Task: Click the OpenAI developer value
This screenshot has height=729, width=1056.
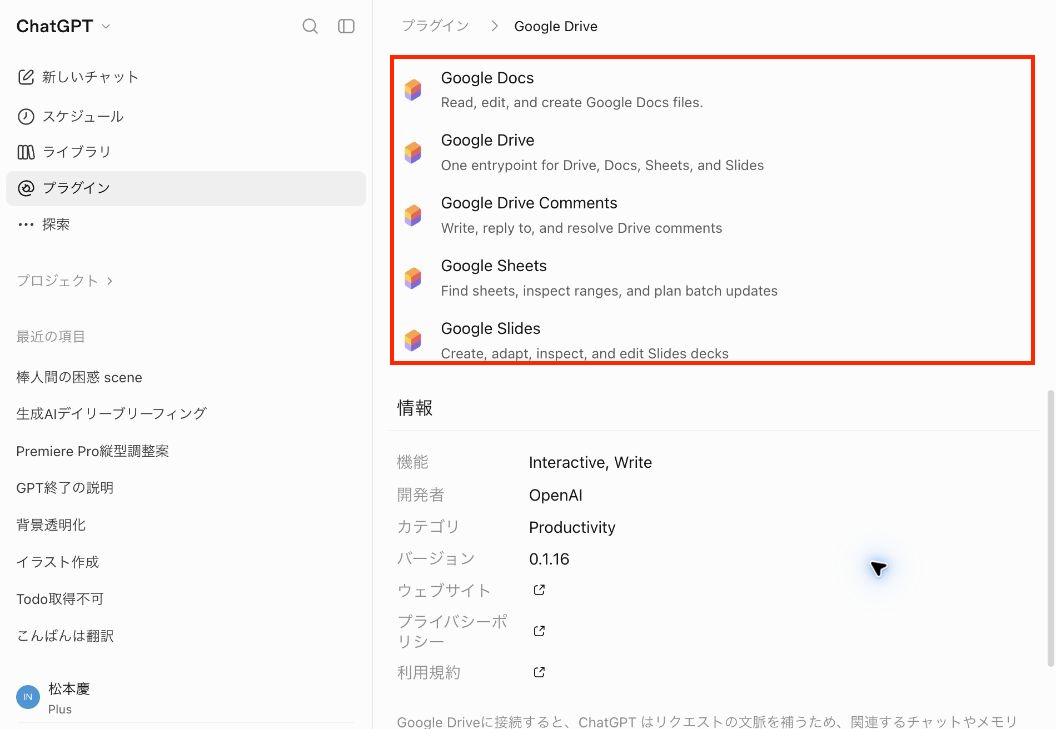Action: (x=556, y=495)
